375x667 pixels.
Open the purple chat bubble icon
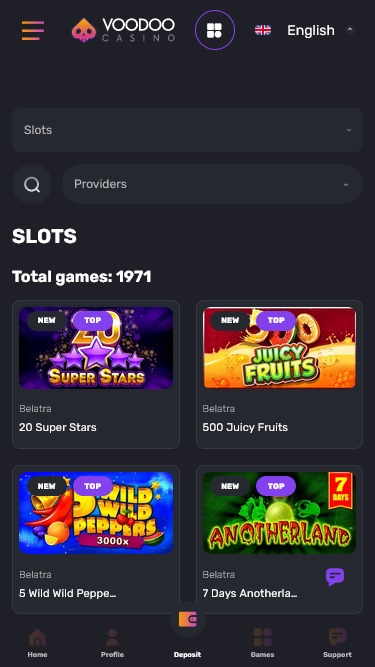click(x=335, y=577)
